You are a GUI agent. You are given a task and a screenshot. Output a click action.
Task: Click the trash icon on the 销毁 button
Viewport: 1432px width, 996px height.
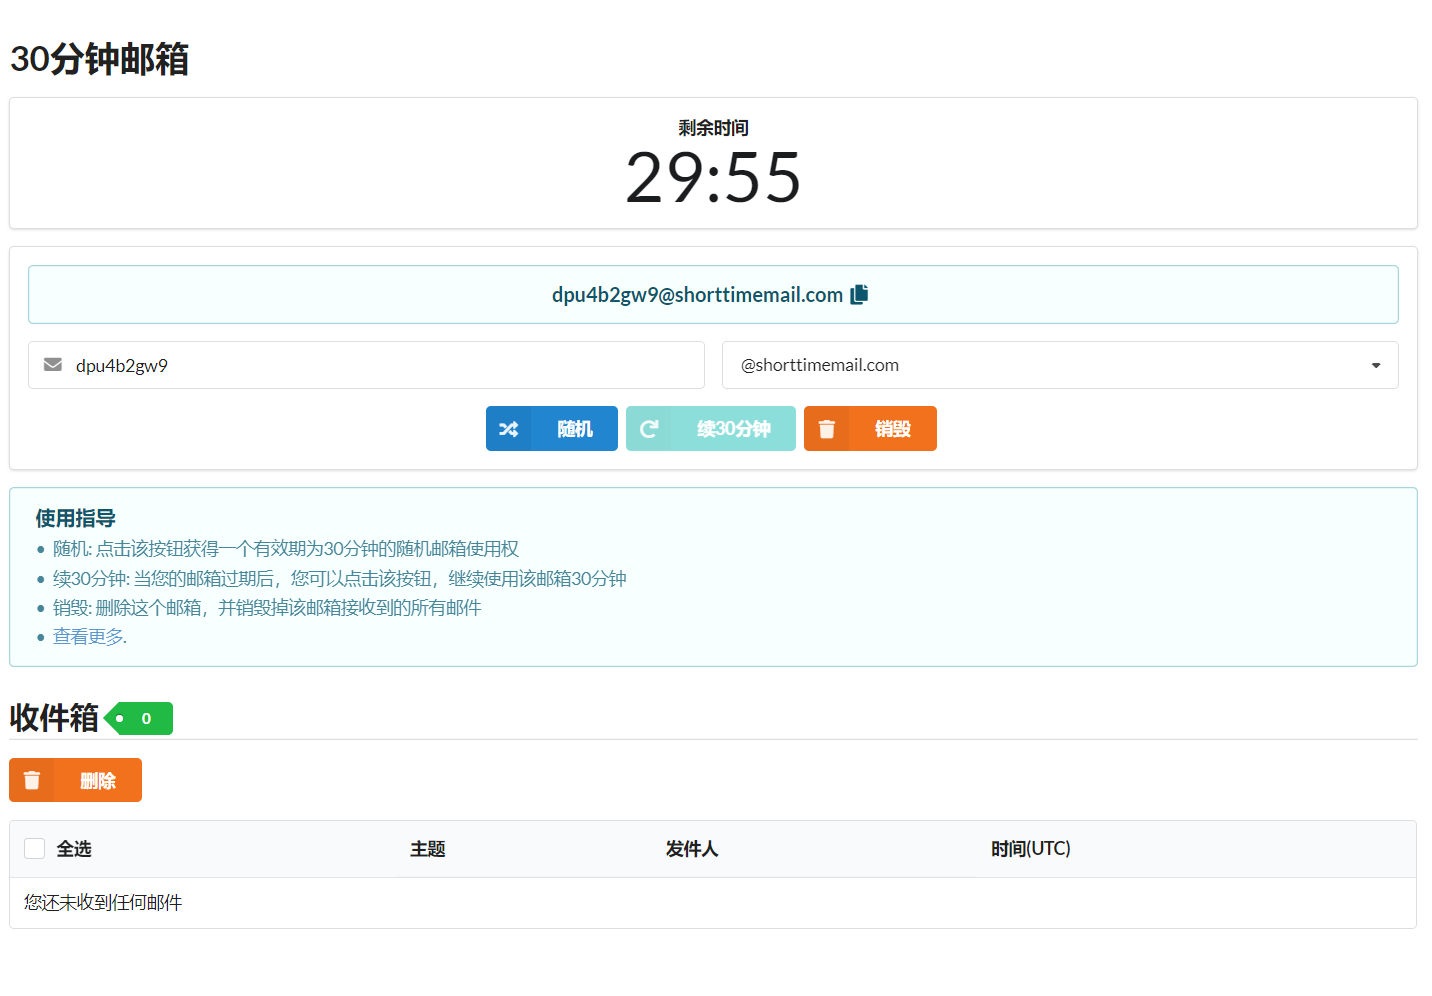pos(827,429)
